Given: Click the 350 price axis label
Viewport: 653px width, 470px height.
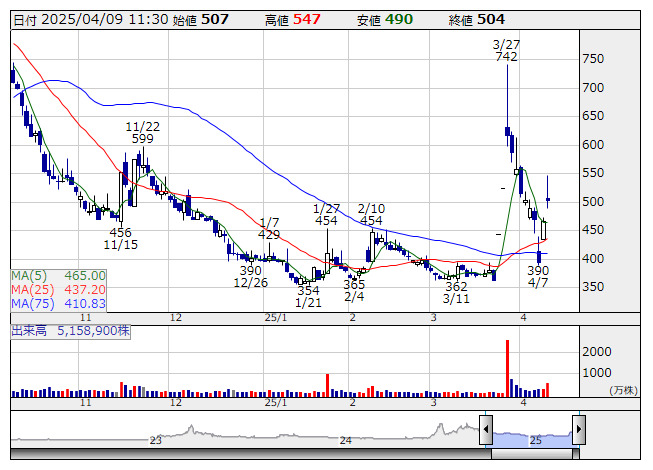Looking at the screenshot, I should [593, 287].
